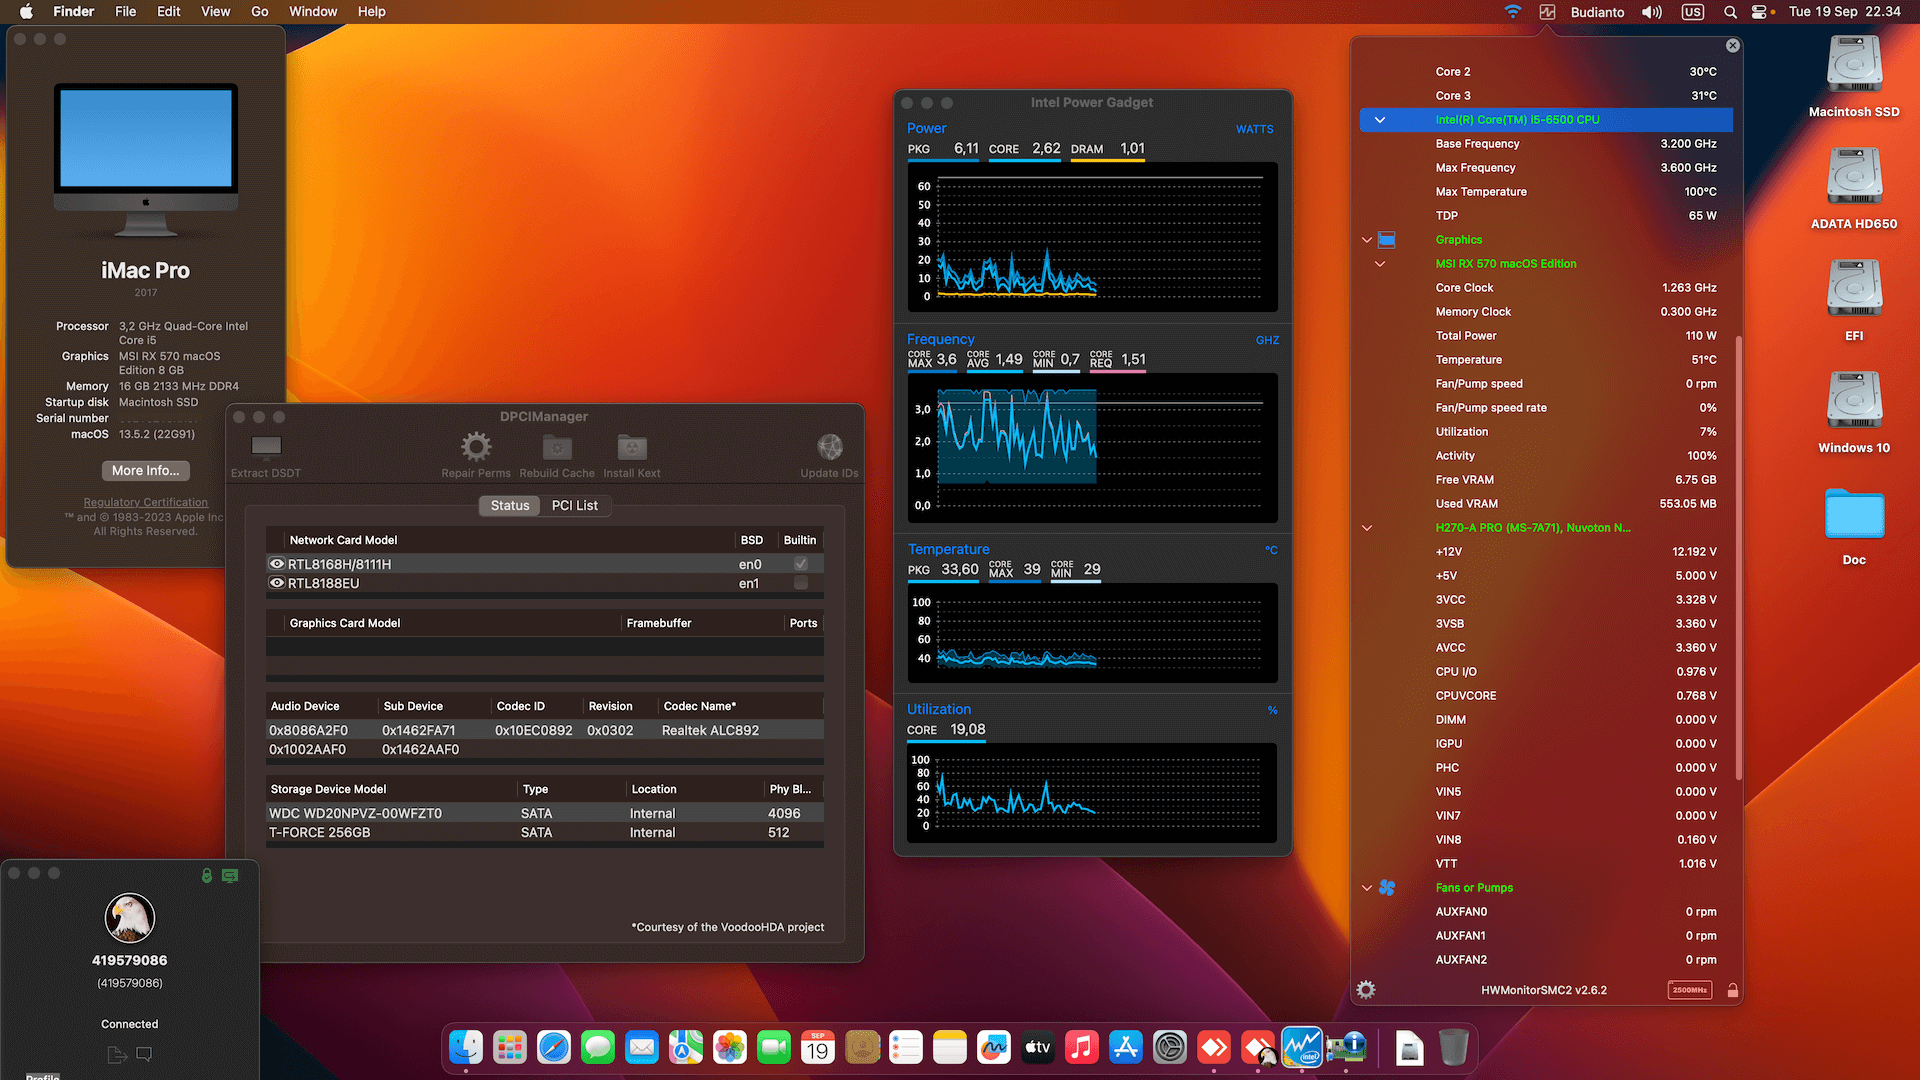The image size is (1920, 1080).
Task: Open the Regulatory Certification link
Action: 145,502
